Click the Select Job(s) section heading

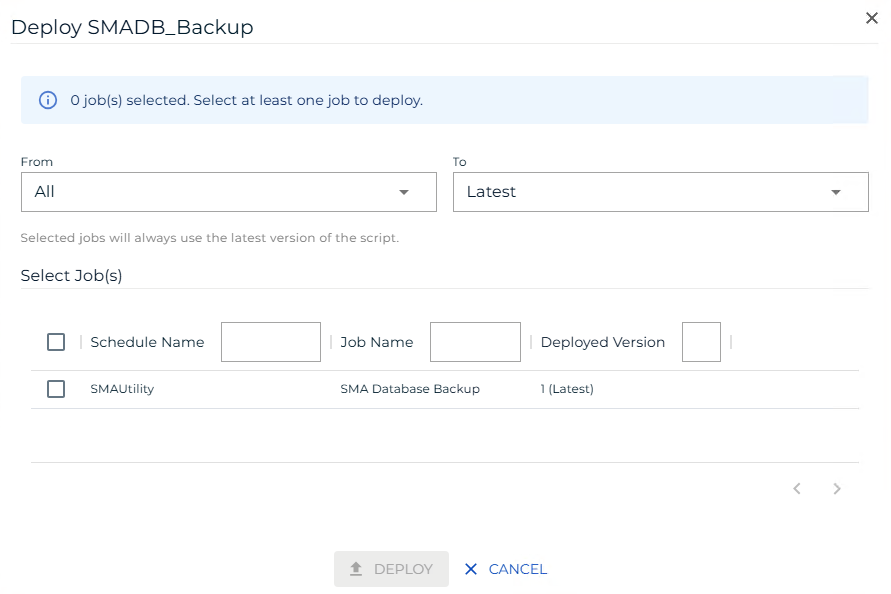pyautogui.click(x=72, y=276)
